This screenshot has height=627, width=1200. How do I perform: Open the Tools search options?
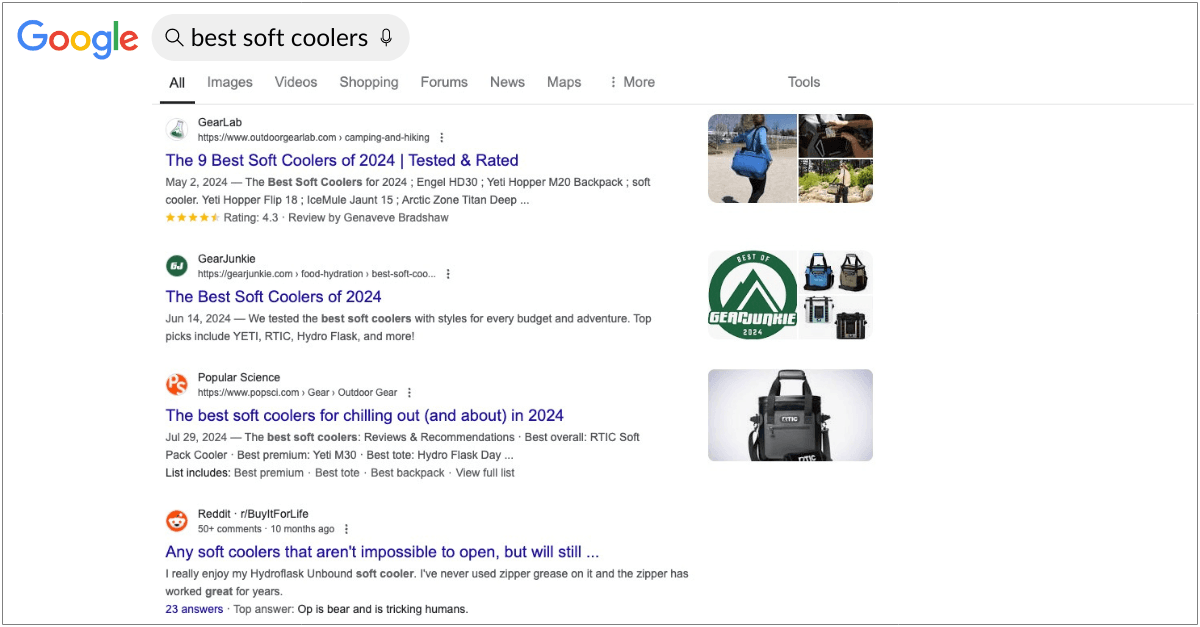click(803, 82)
